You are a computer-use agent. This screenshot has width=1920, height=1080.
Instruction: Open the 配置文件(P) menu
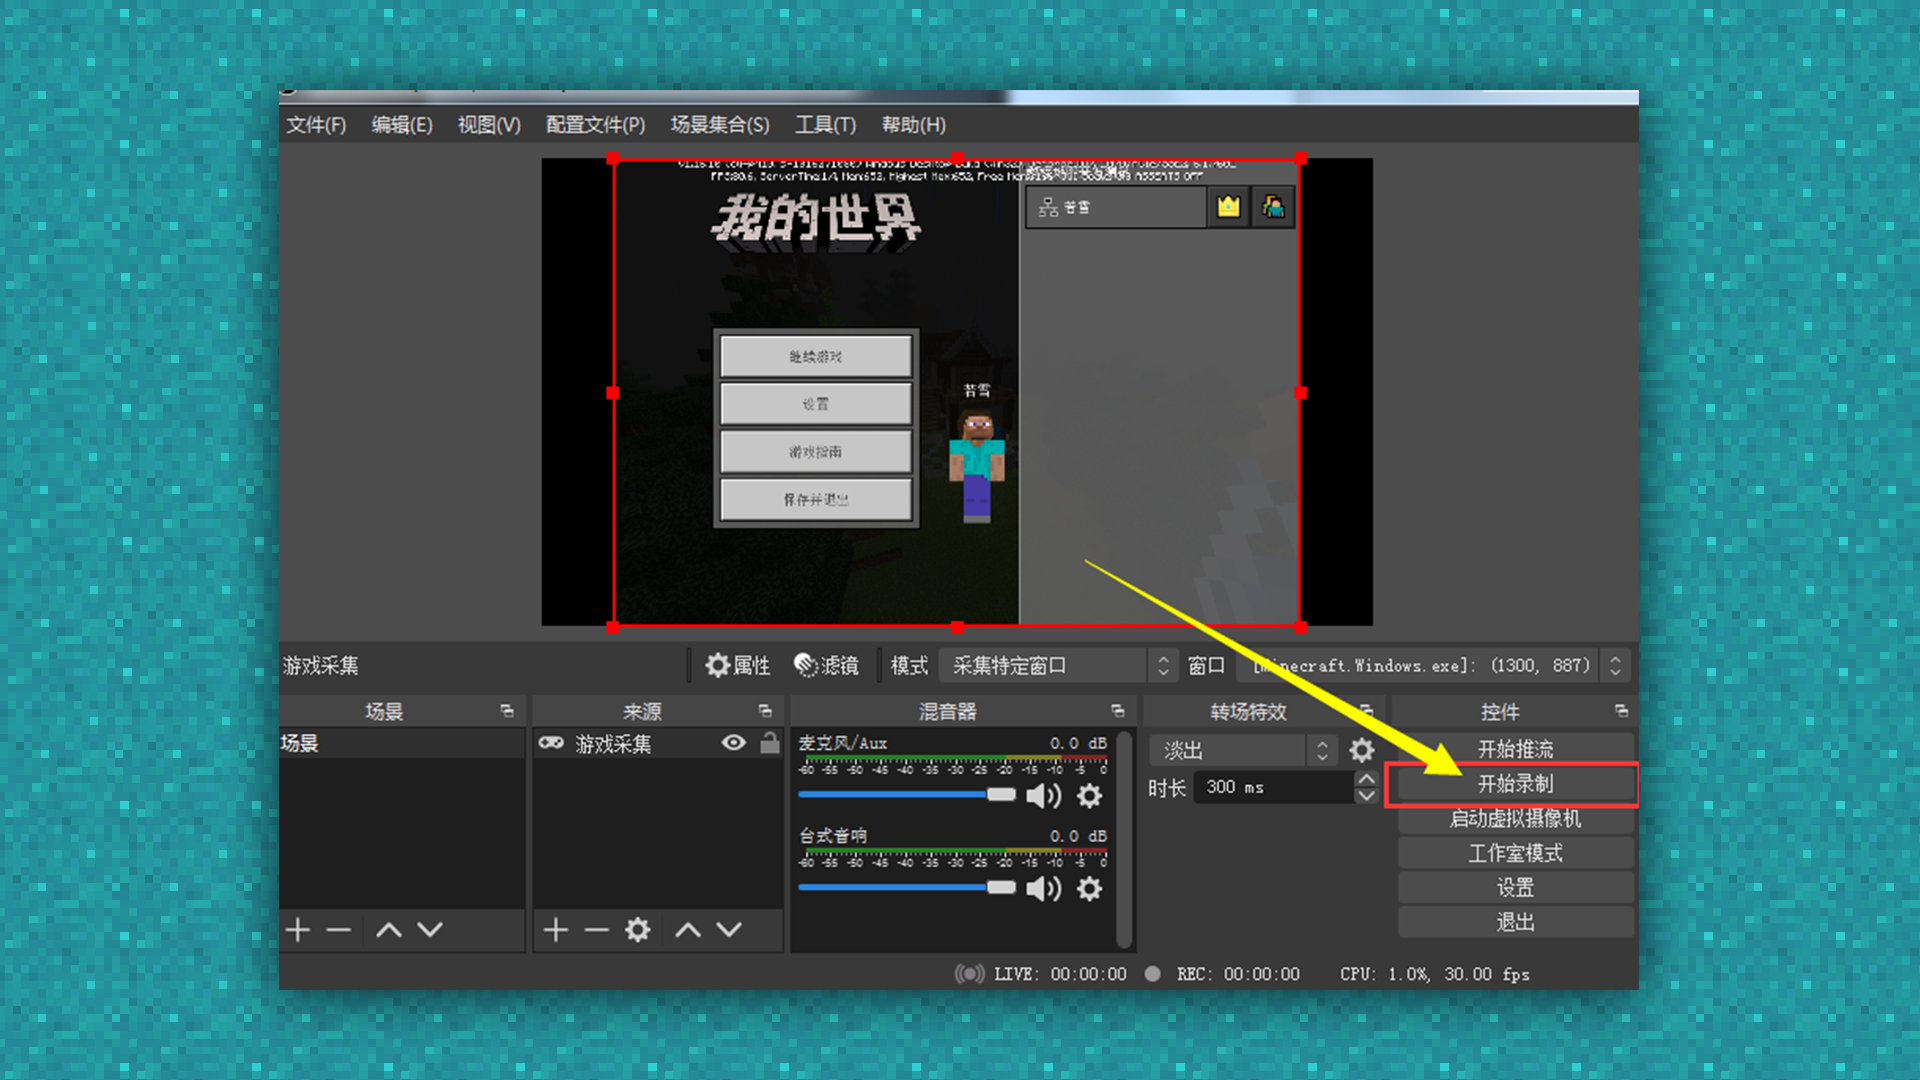click(x=595, y=125)
